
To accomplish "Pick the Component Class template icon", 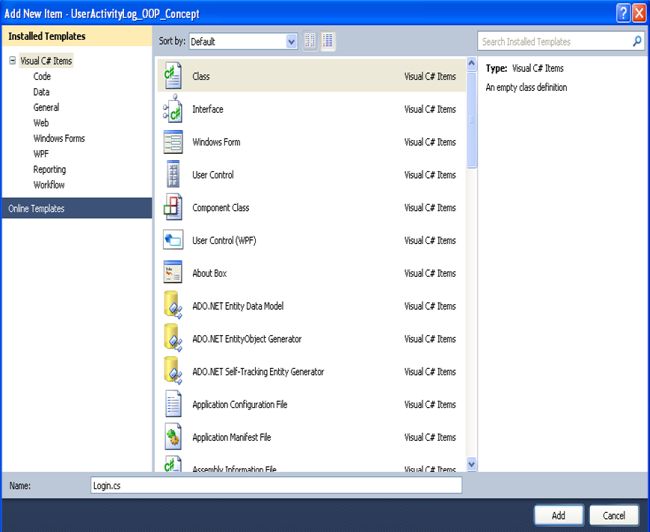I will pos(172,207).
